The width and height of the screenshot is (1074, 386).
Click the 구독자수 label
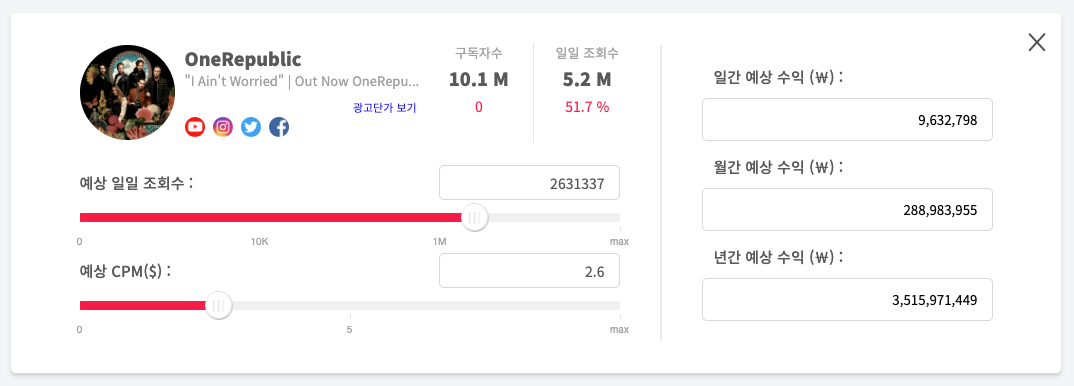(x=479, y=53)
